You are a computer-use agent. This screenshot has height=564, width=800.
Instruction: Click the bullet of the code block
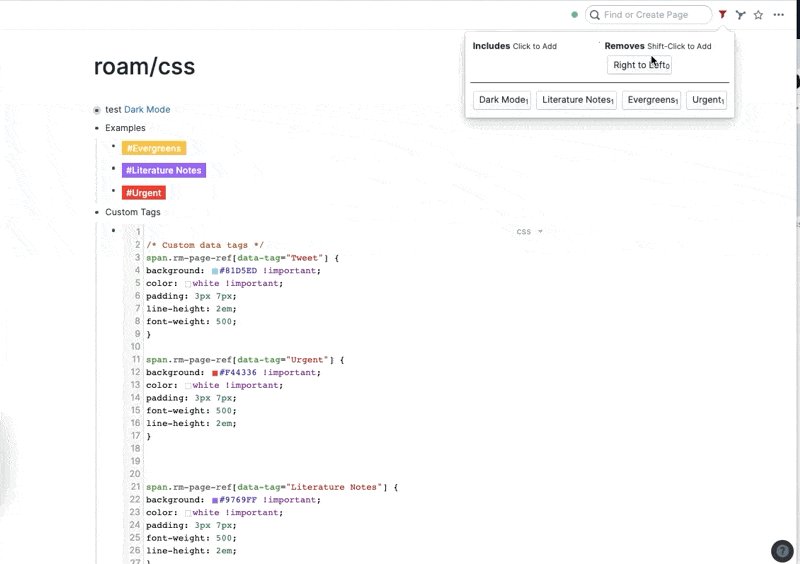[x=113, y=231]
